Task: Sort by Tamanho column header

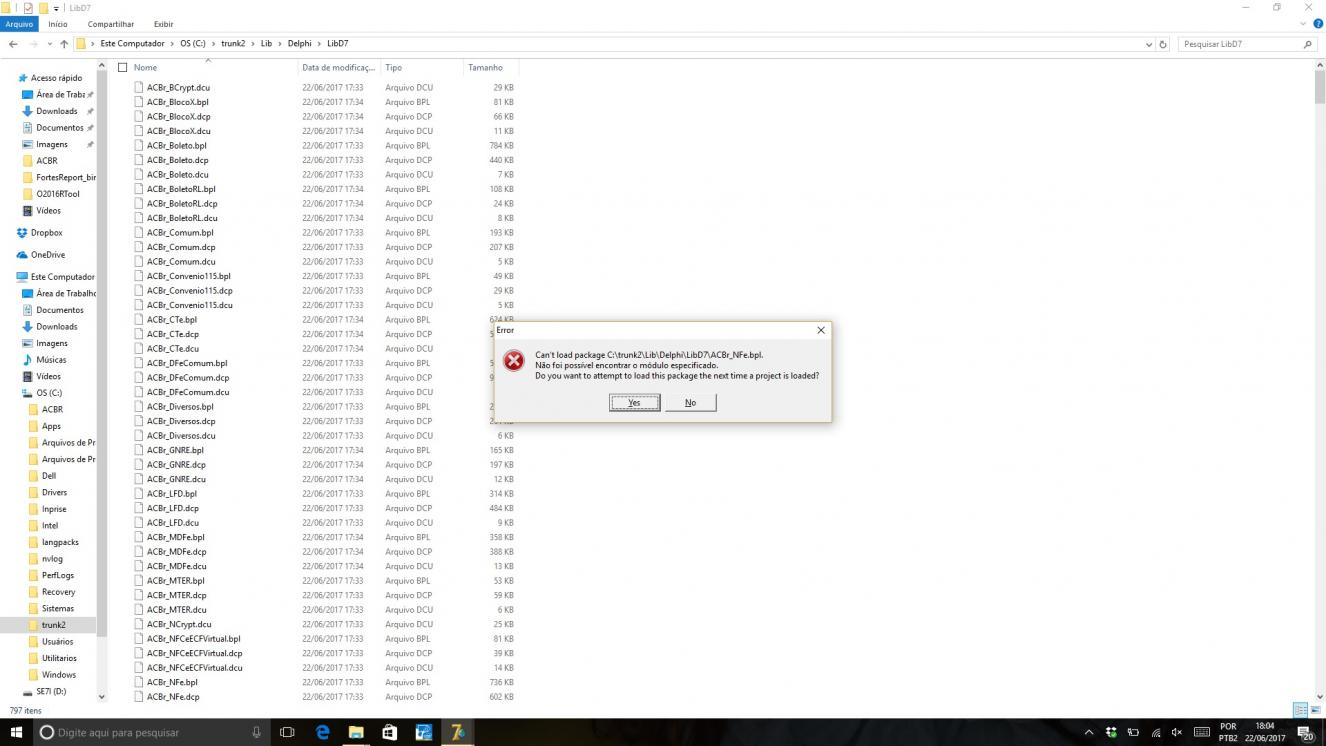Action: click(x=485, y=68)
